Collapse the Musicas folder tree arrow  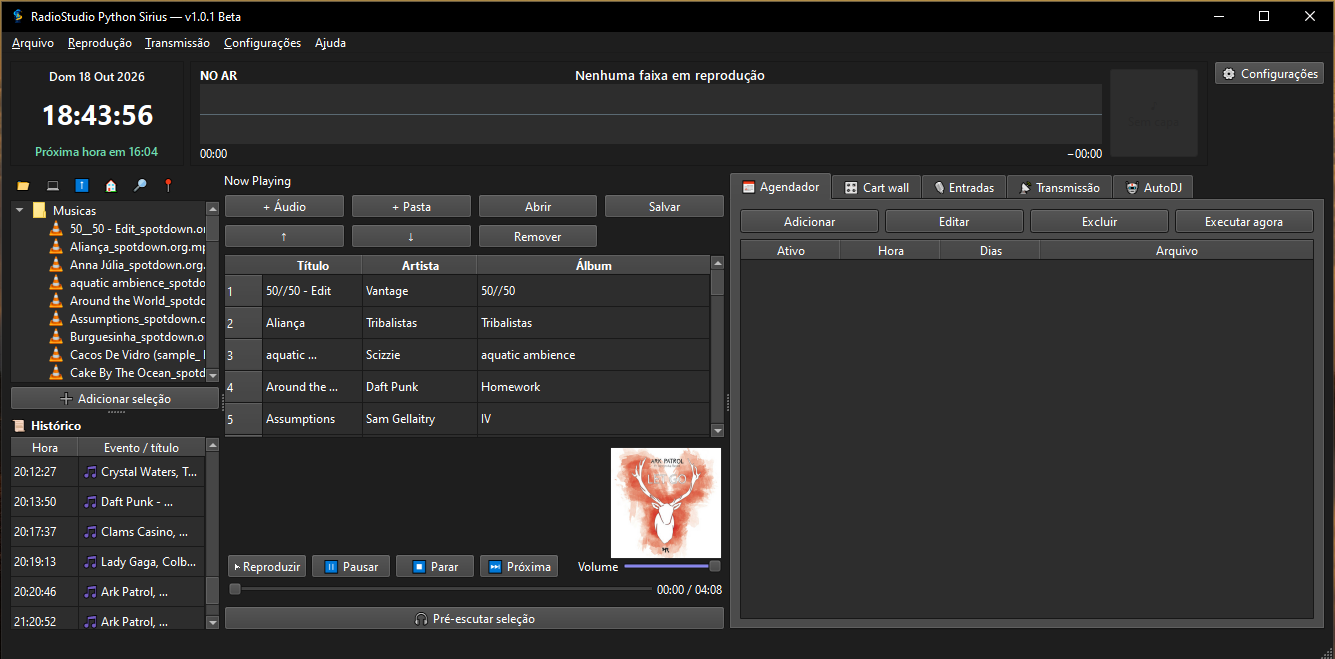point(19,211)
